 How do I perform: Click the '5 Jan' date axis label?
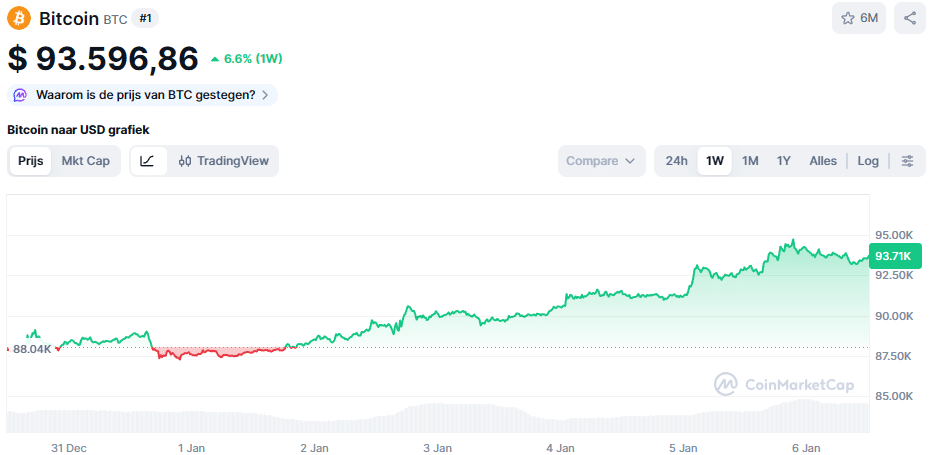[x=683, y=448]
